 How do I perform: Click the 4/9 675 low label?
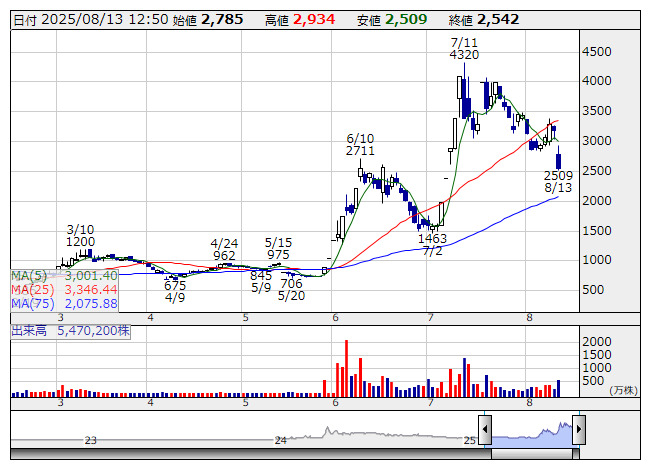175,291
